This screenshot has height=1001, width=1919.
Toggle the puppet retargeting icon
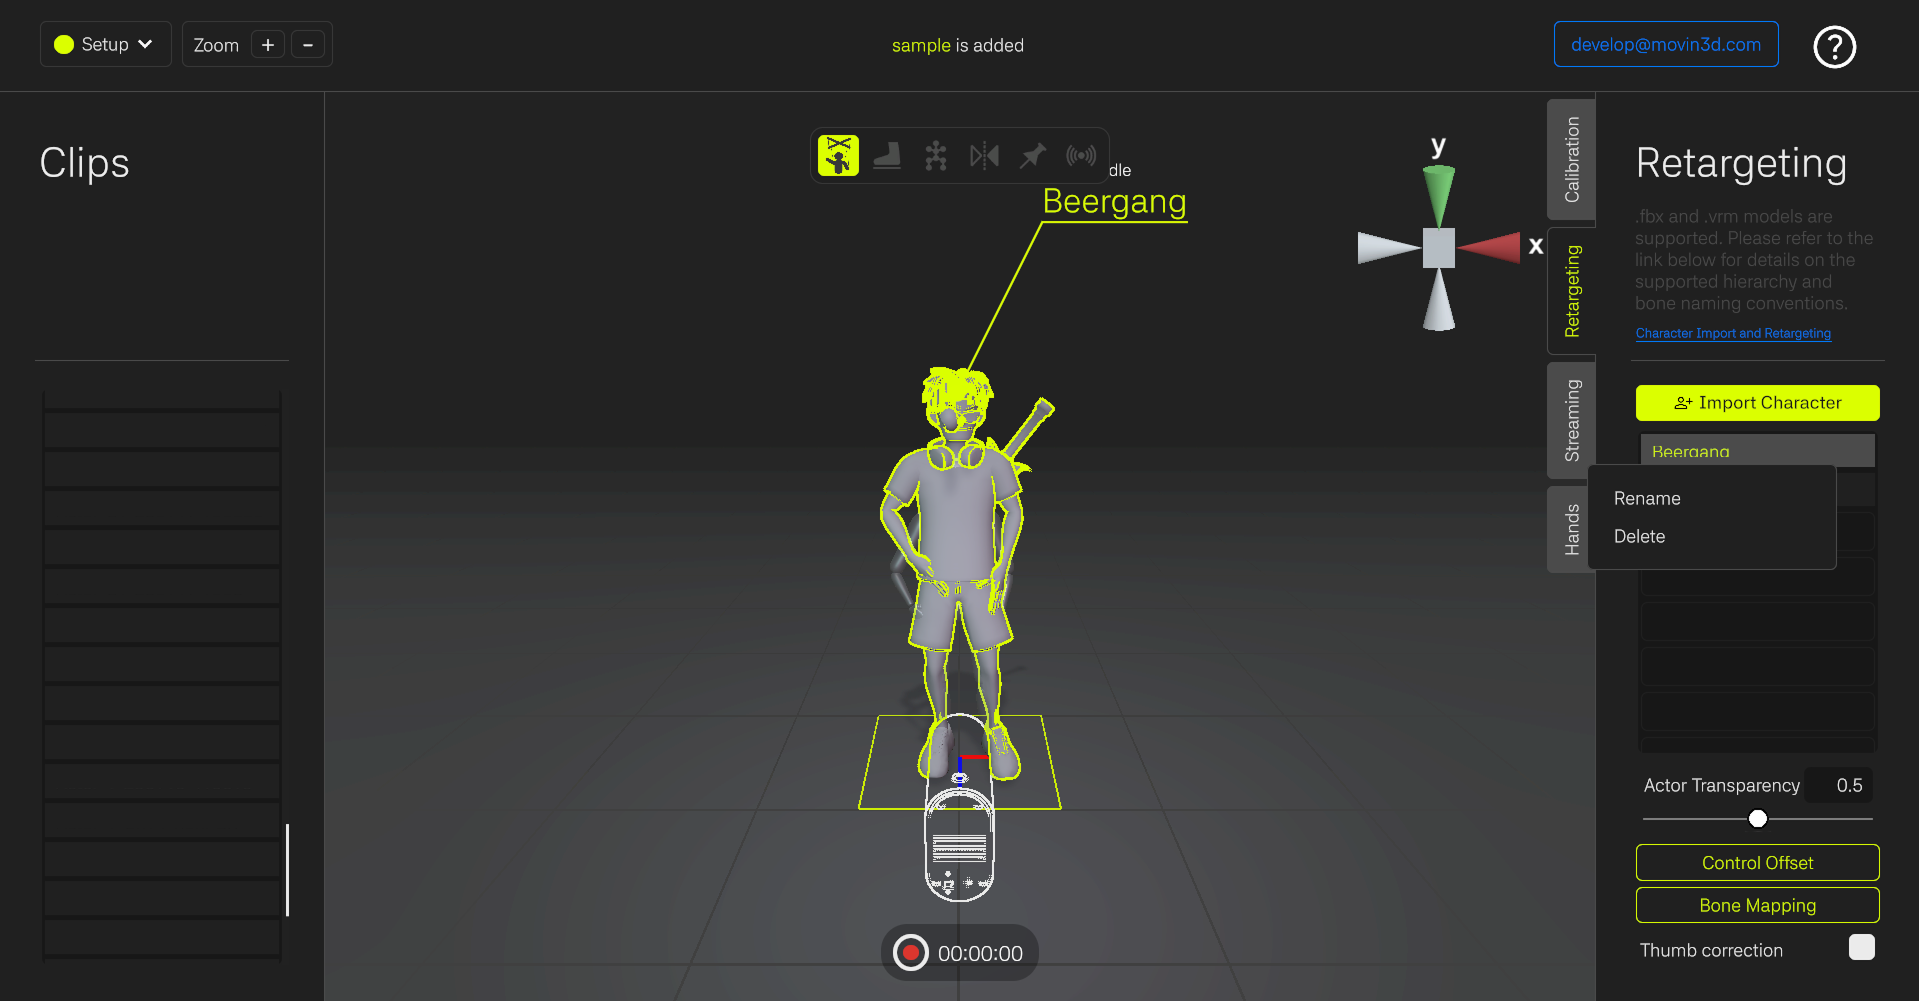tap(838, 156)
